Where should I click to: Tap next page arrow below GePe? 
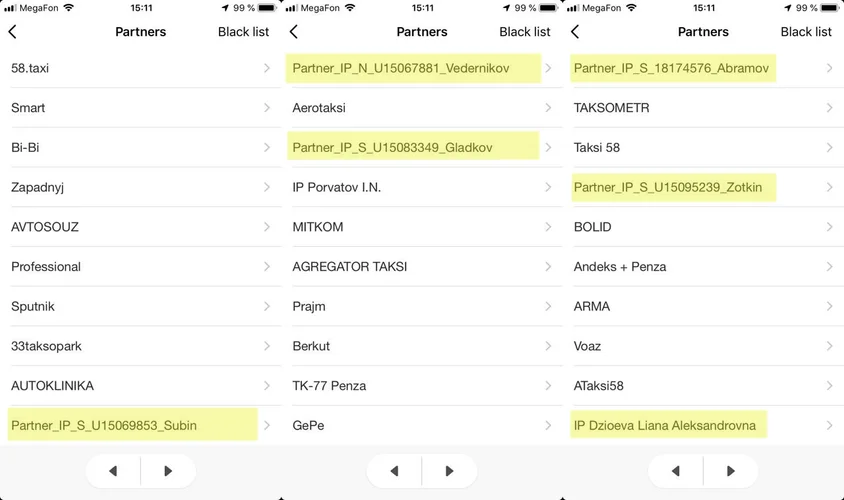click(449, 471)
